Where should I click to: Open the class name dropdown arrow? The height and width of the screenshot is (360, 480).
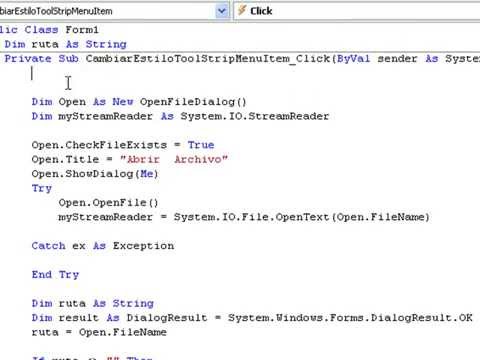click(x=222, y=11)
